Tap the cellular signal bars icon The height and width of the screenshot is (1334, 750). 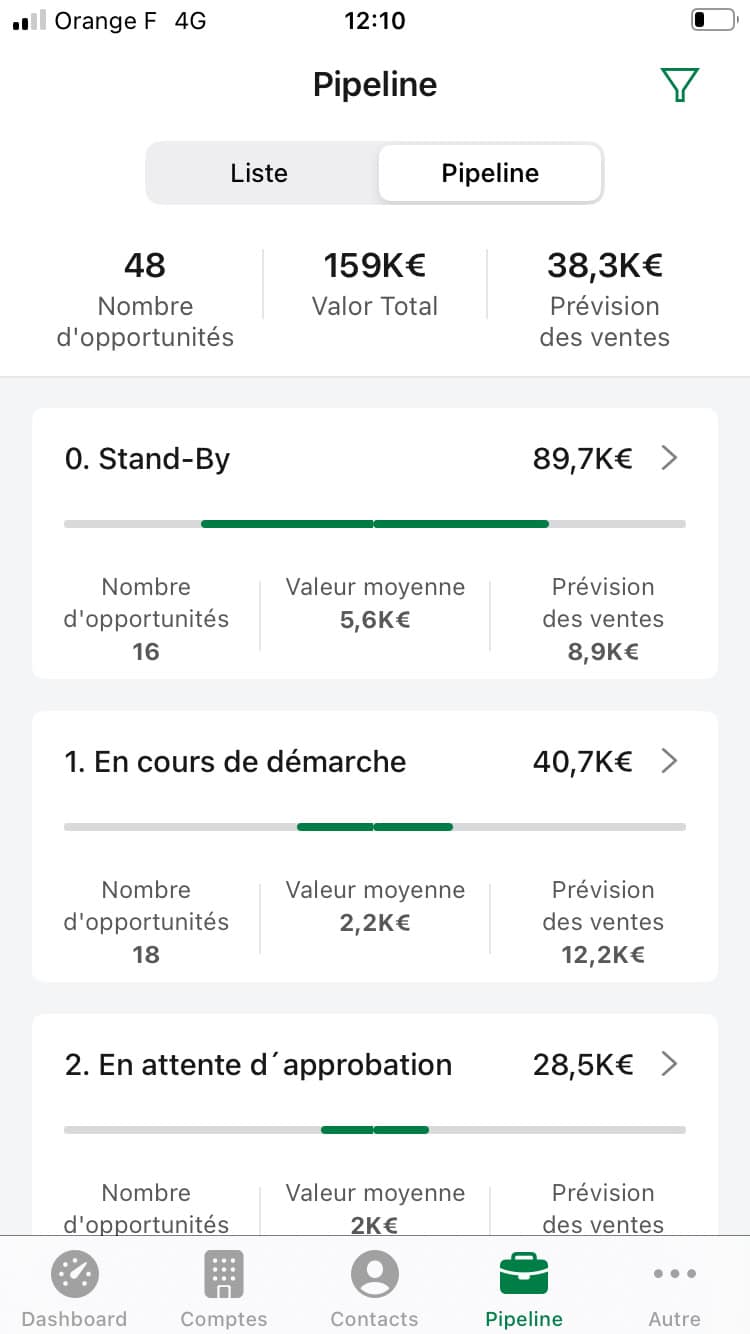click(29, 21)
